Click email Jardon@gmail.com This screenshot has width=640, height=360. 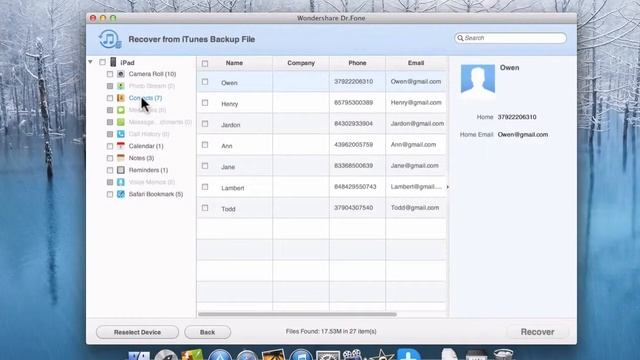417,123
